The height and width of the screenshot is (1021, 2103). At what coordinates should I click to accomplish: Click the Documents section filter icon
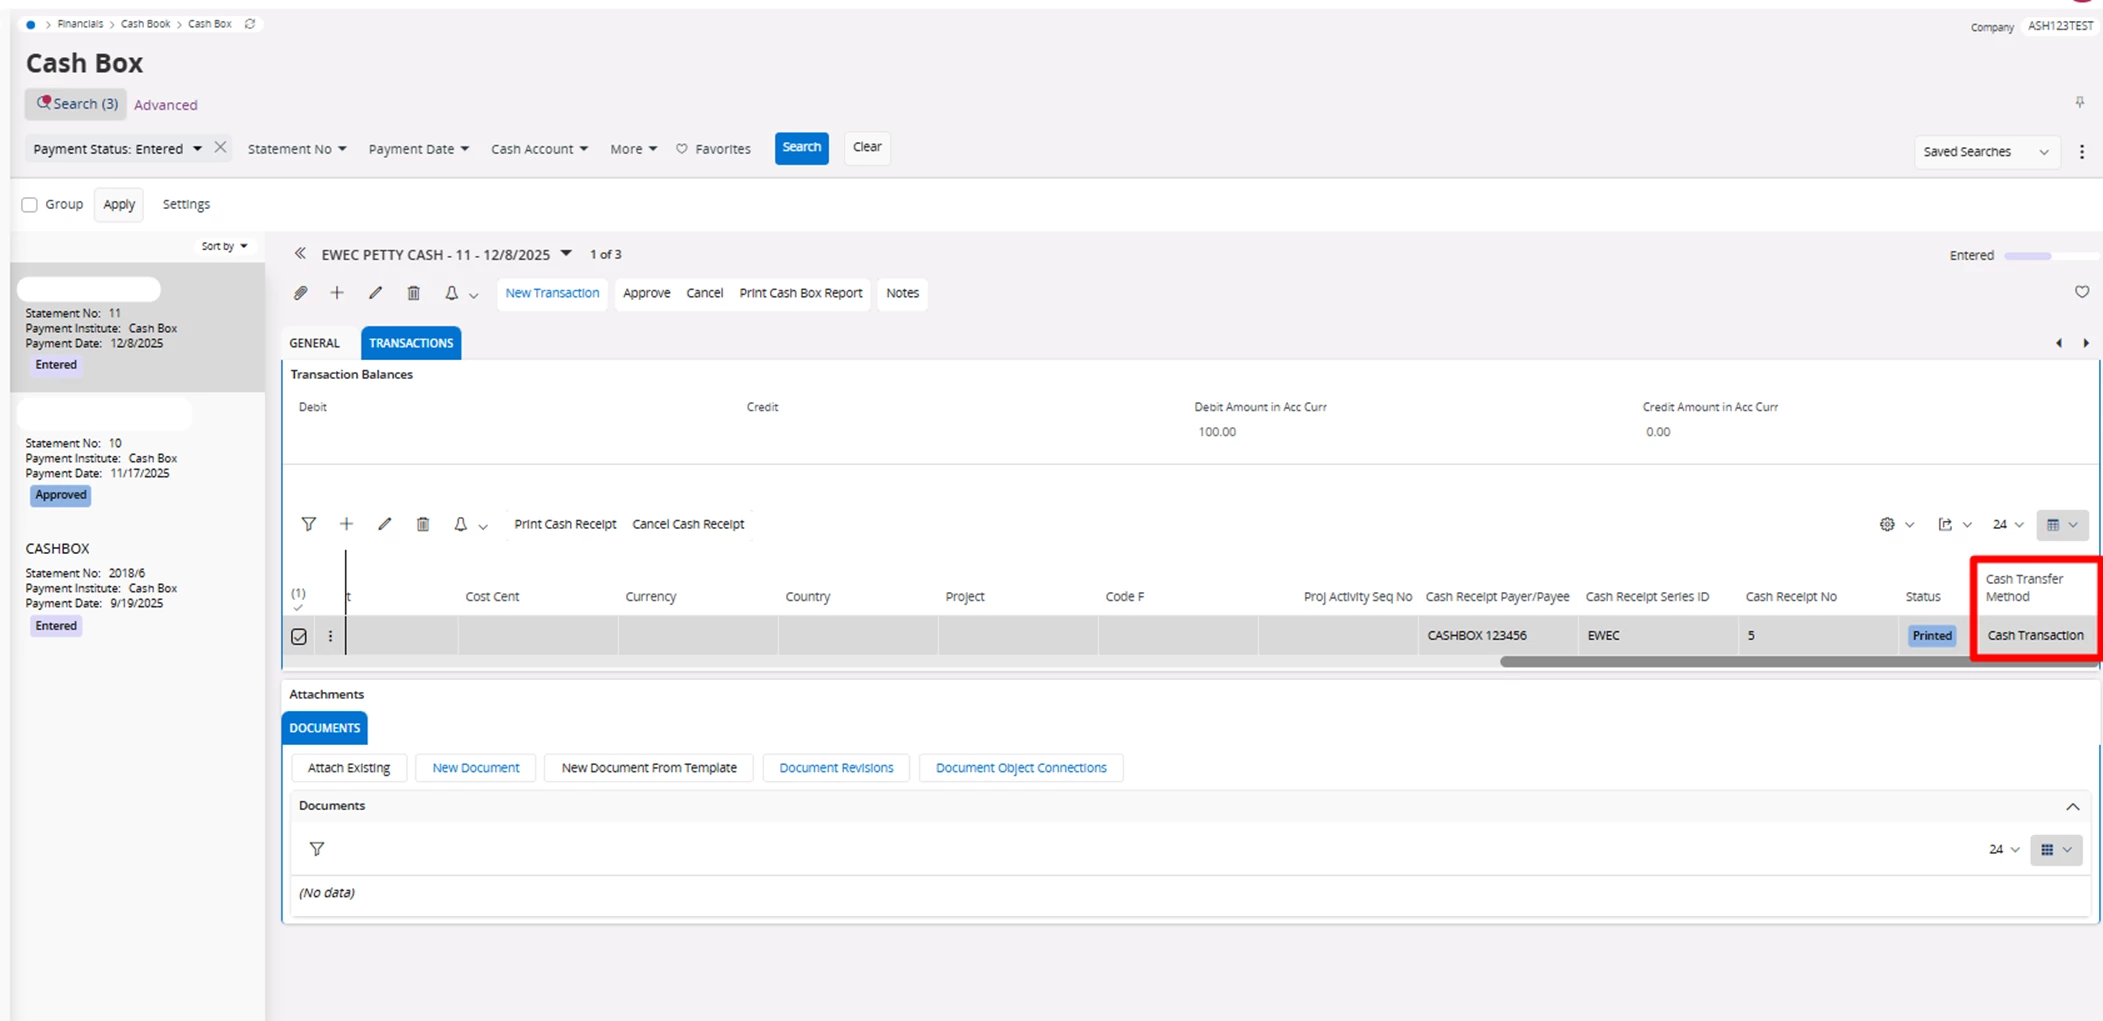[317, 849]
